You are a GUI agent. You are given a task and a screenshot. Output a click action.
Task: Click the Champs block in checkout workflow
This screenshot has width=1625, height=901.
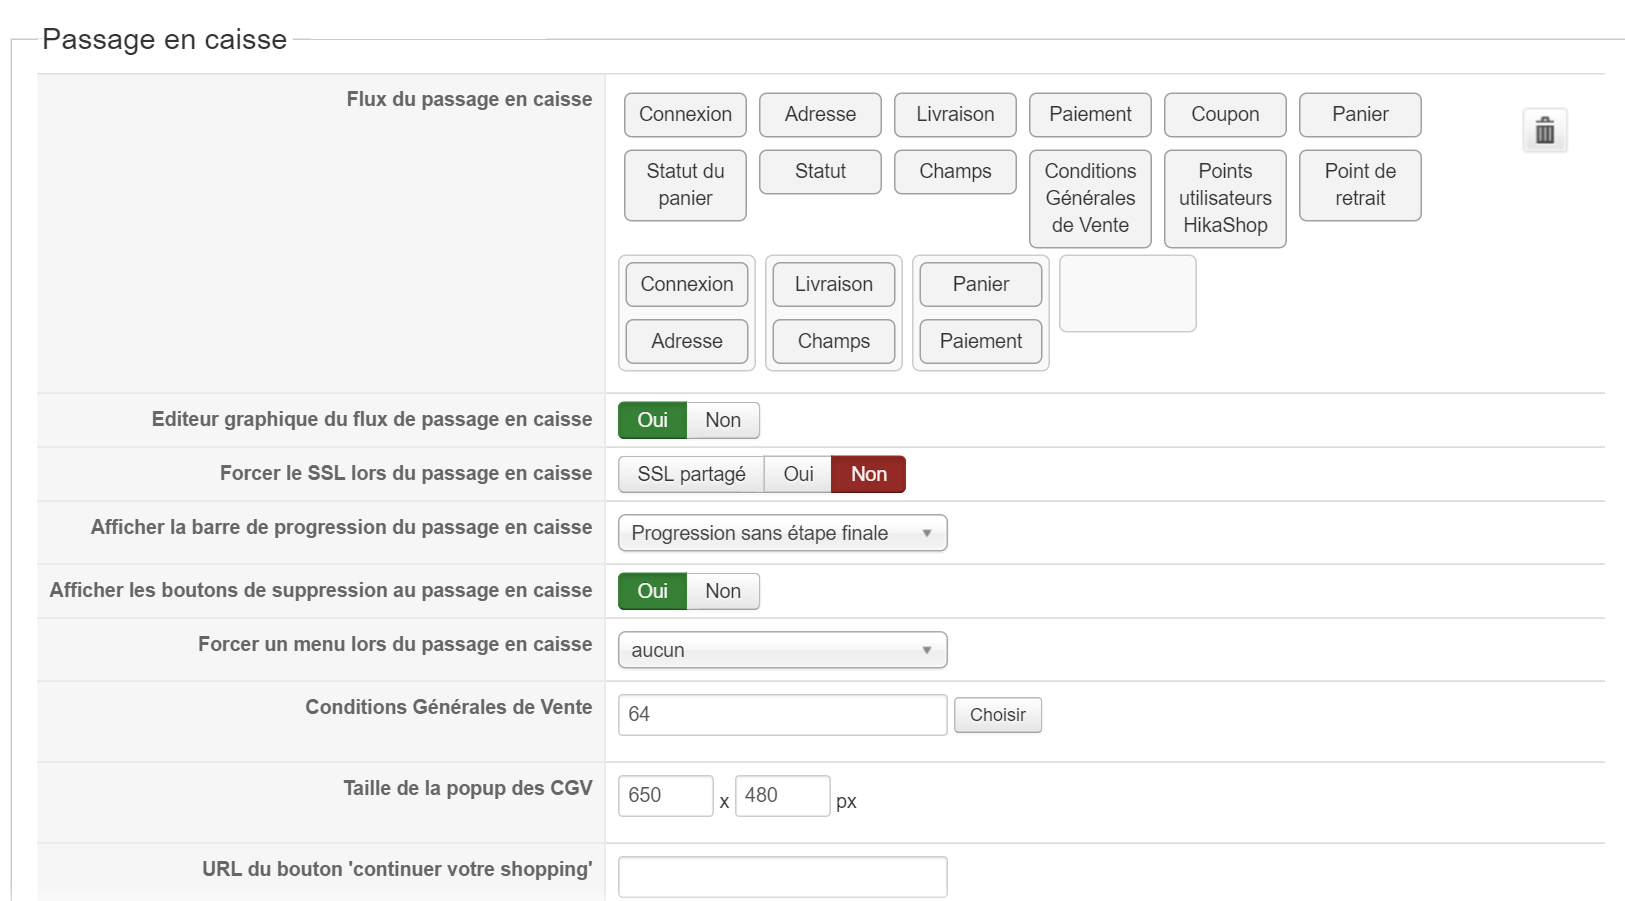pos(834,342)
